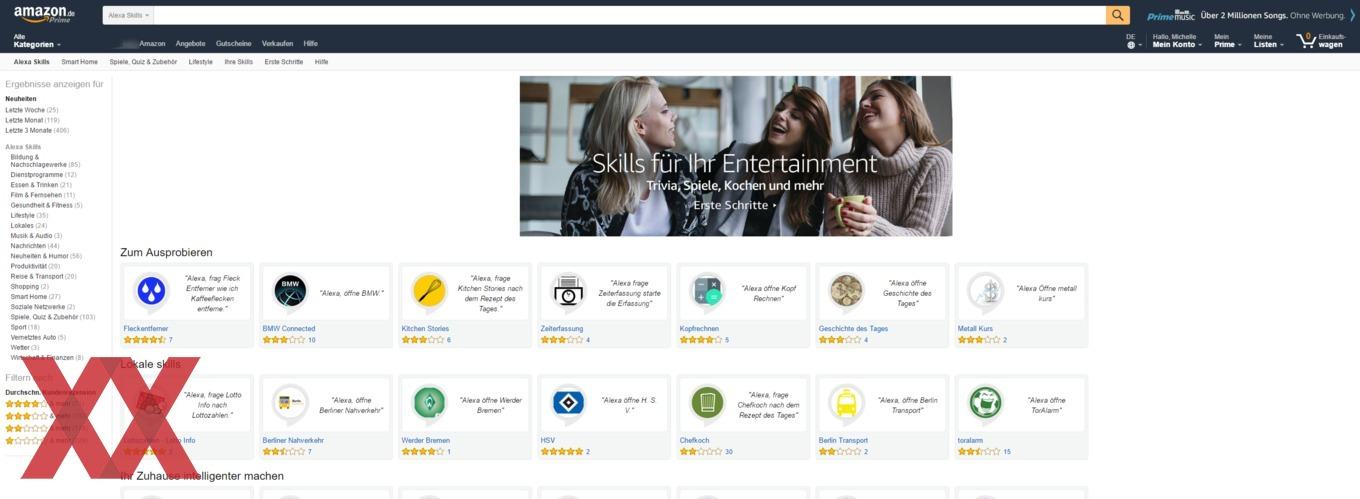
Task: Open the Berlin Transport yellow train icon
Action: (x=846, y=402)
